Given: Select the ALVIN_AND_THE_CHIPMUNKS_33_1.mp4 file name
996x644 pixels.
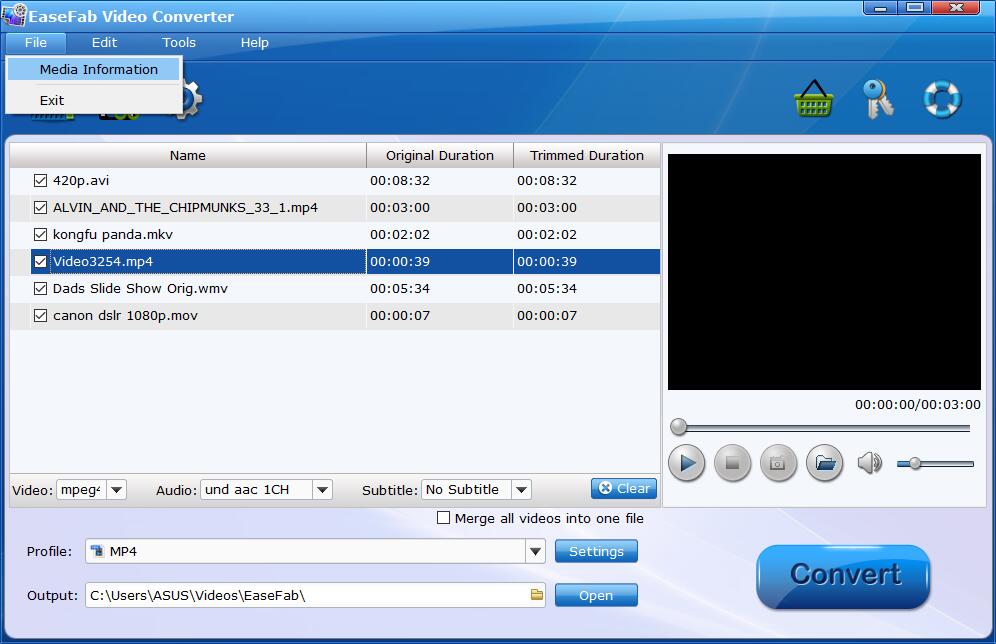Looking at the screenshot, I should tap(185, 208).
